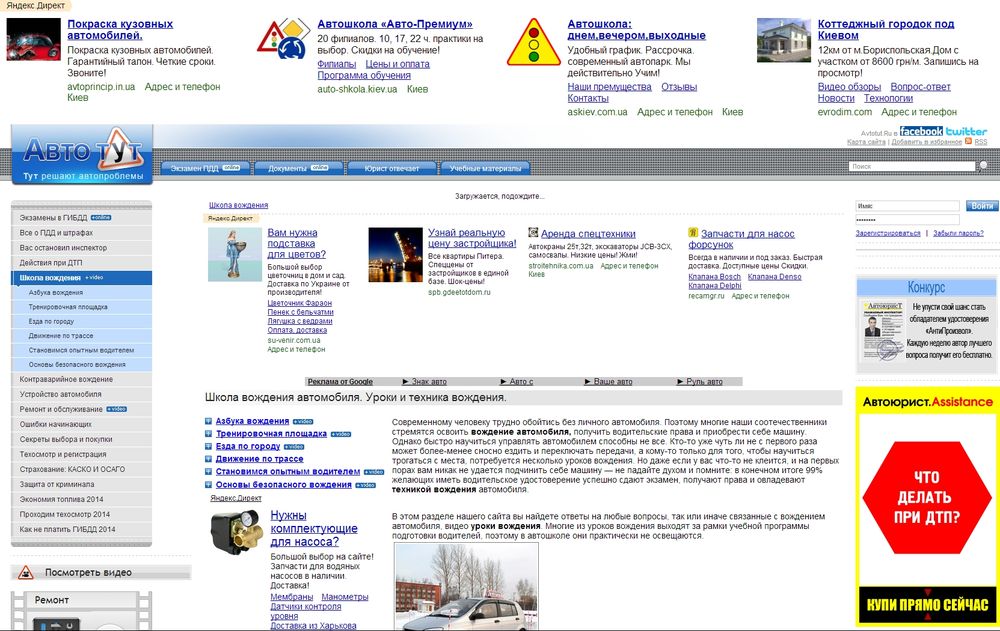This screenshot has width=1000, height=631.
Task: Click the plus icon beside Езда по городу
Action: [x=209, y=446]
